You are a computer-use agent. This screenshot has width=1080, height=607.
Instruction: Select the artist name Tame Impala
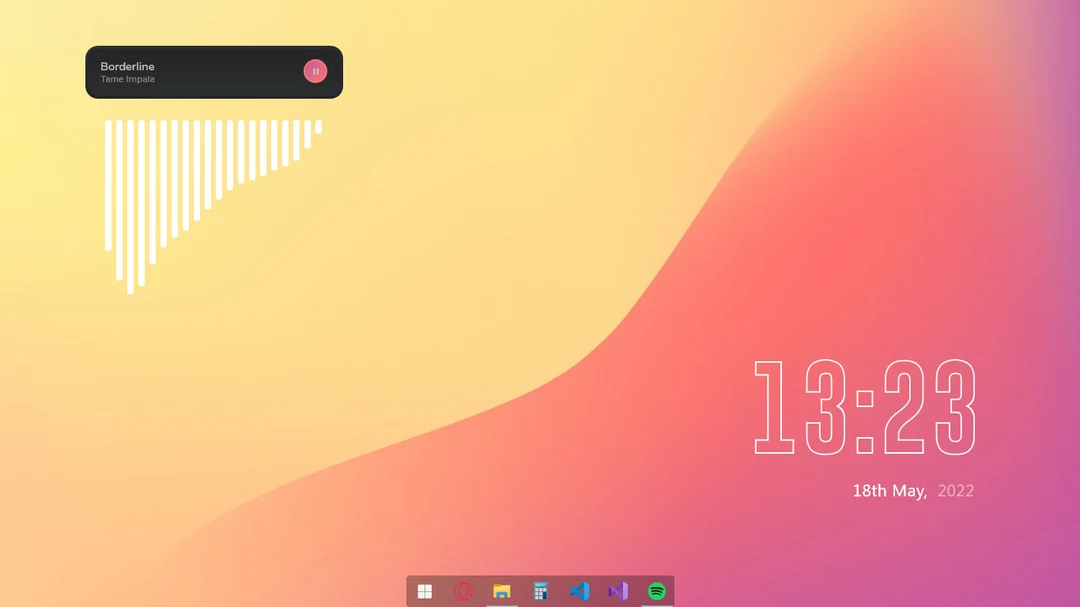point(127,79)
